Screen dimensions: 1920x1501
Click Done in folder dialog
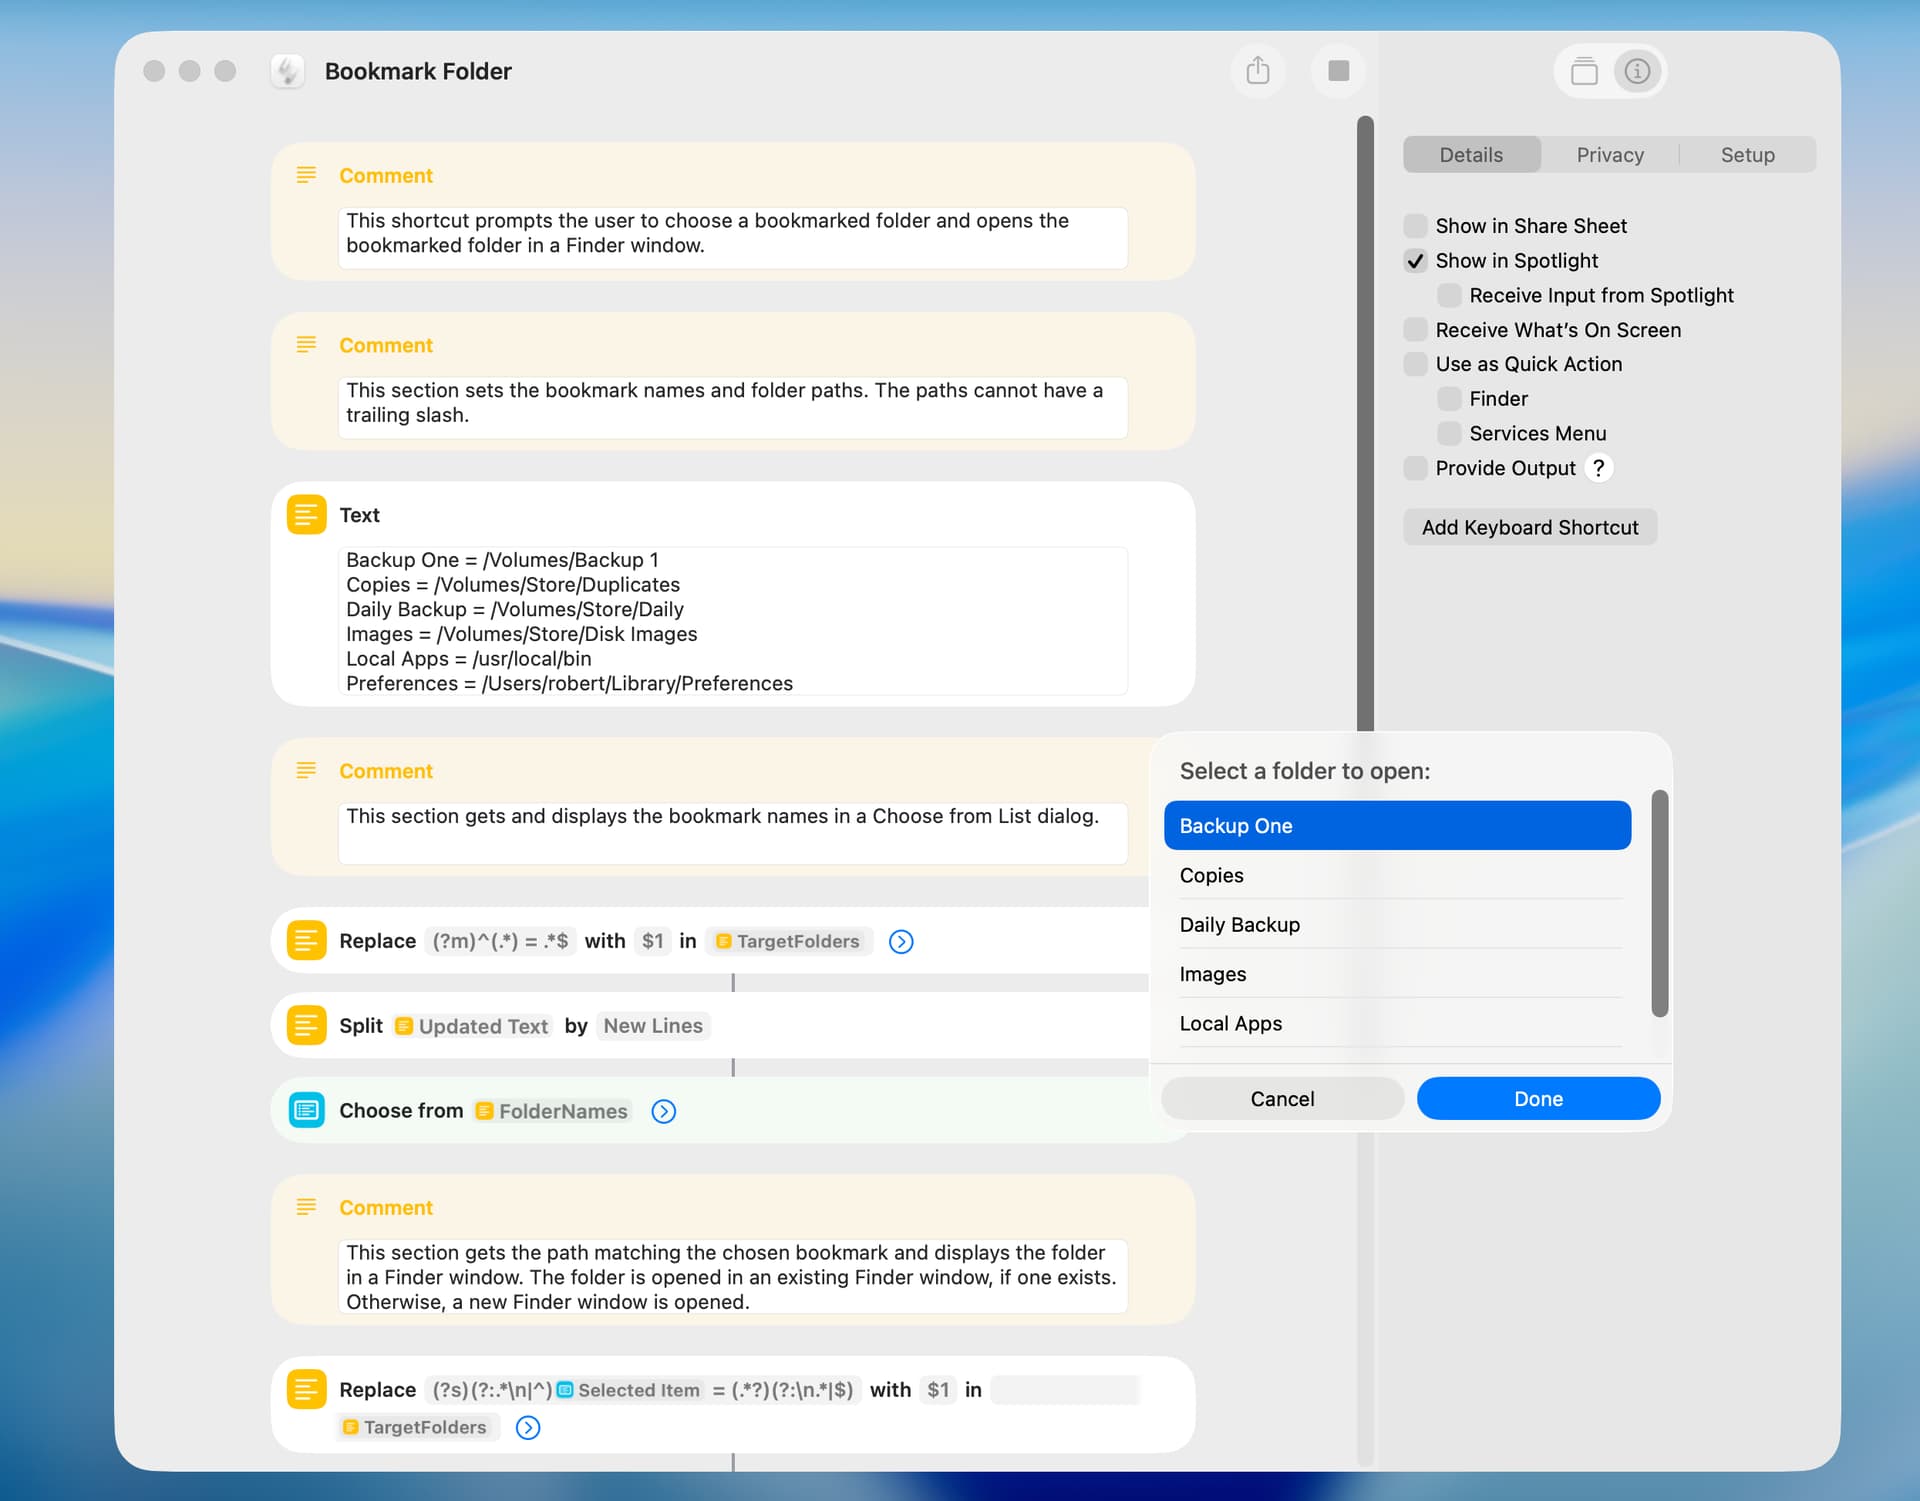pos(1537,1098)
